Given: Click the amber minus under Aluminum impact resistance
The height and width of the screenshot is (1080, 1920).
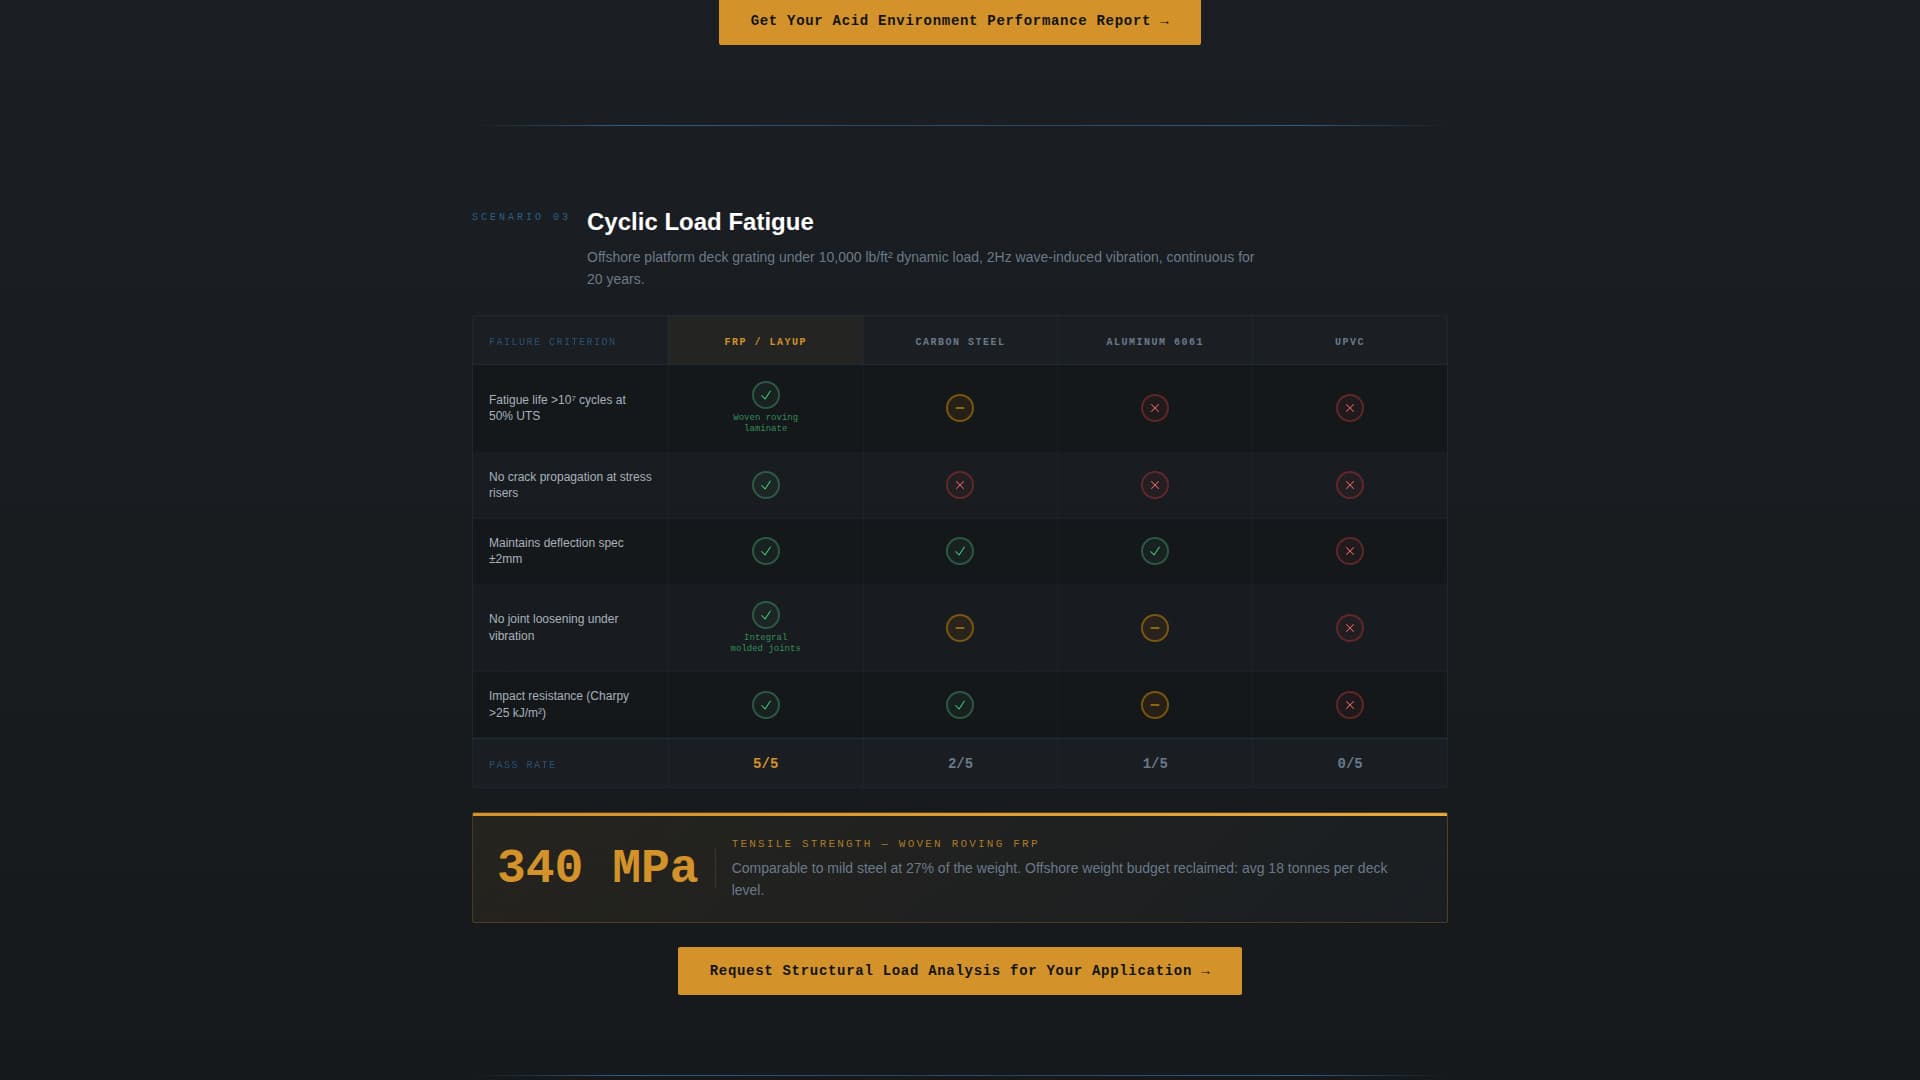Looking at the screenshot, I should pyautogui.click(x=1155, y=705).
